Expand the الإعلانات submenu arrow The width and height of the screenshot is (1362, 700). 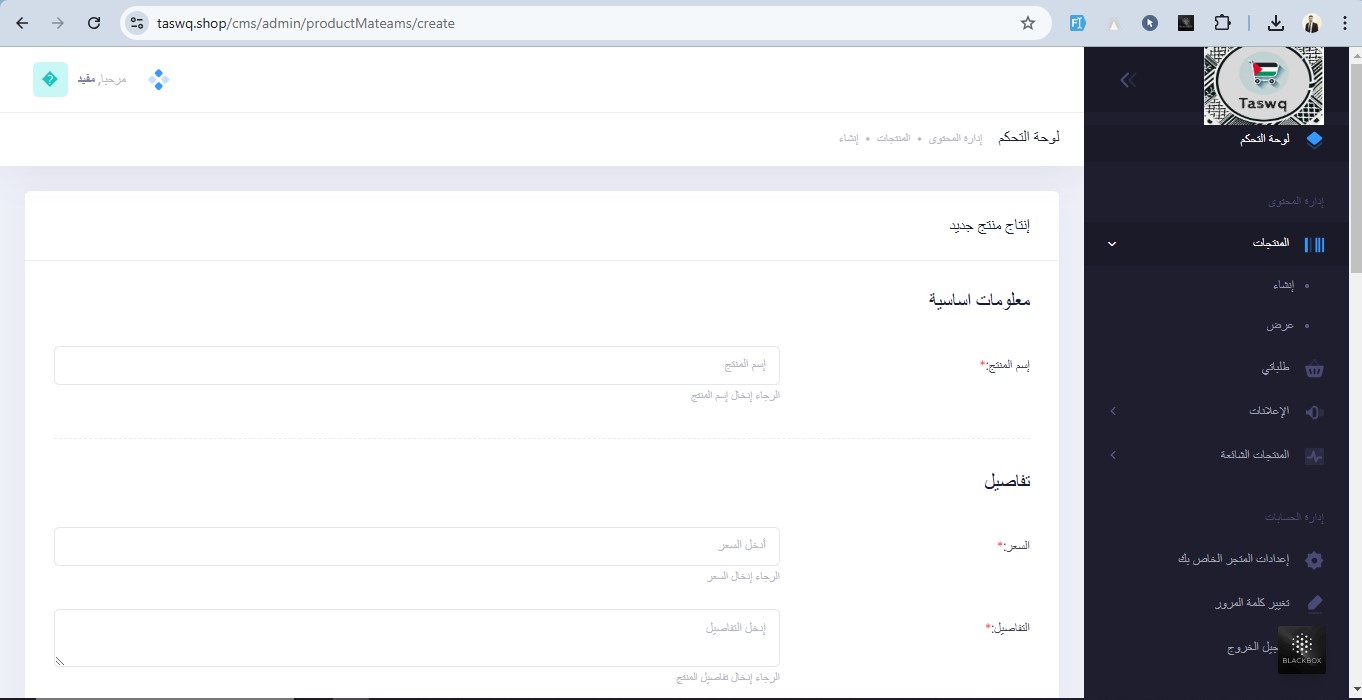[x=1112, y=412]
